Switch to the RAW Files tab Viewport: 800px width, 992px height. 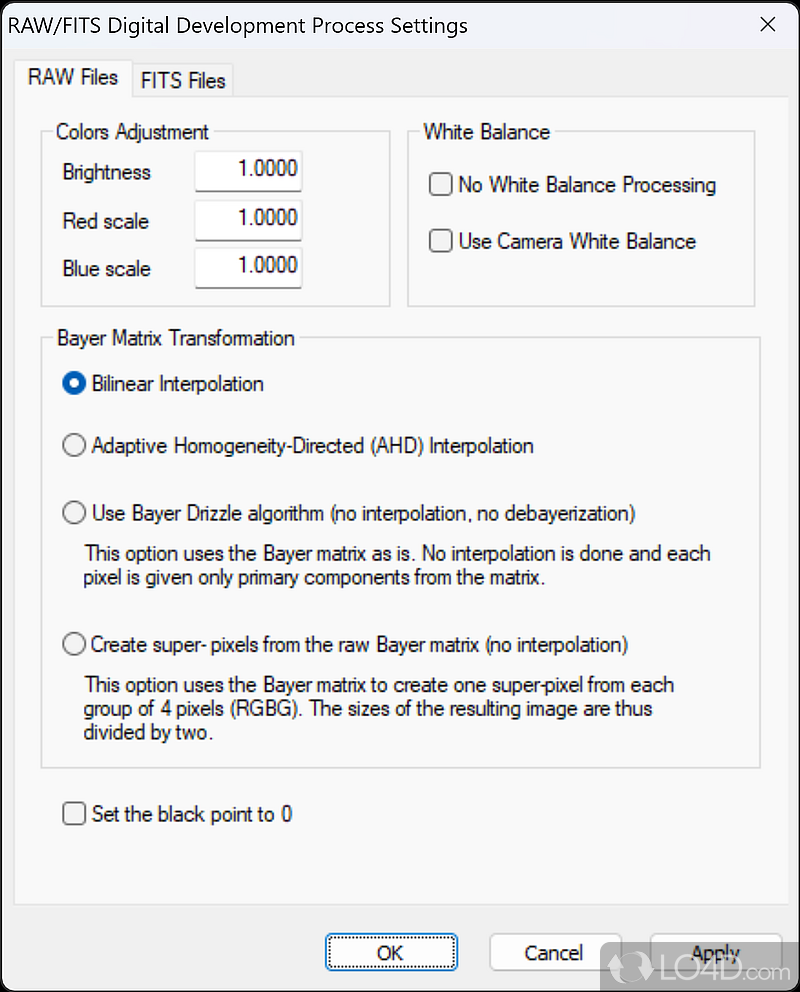coord(73,77)
